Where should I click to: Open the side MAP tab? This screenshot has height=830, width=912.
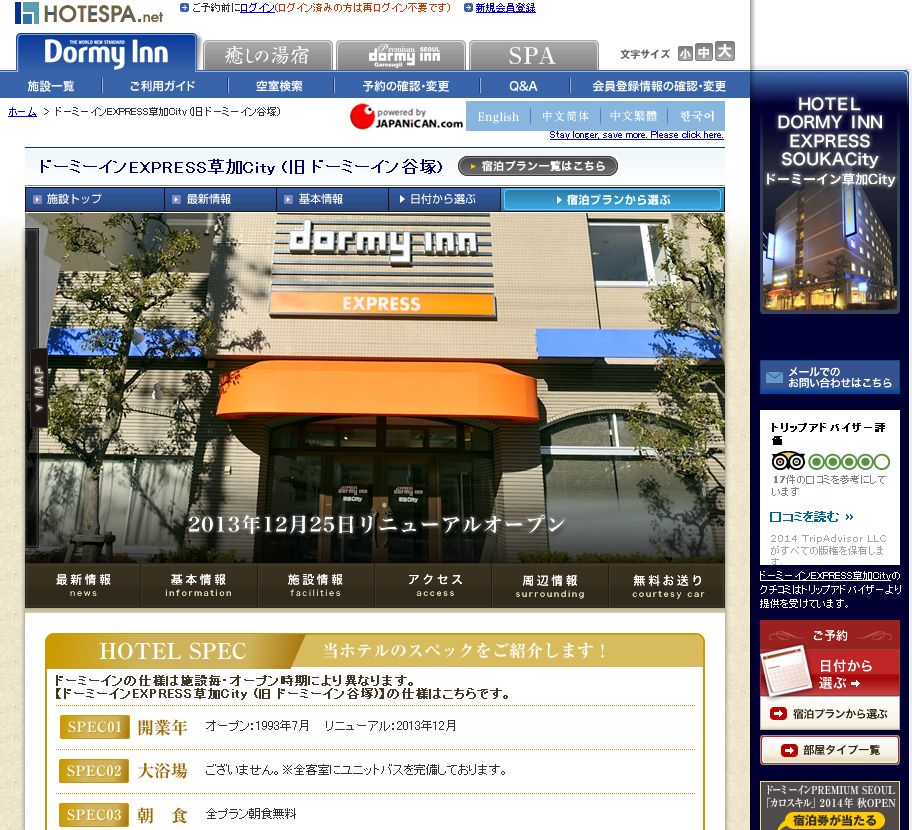point(38,388)
